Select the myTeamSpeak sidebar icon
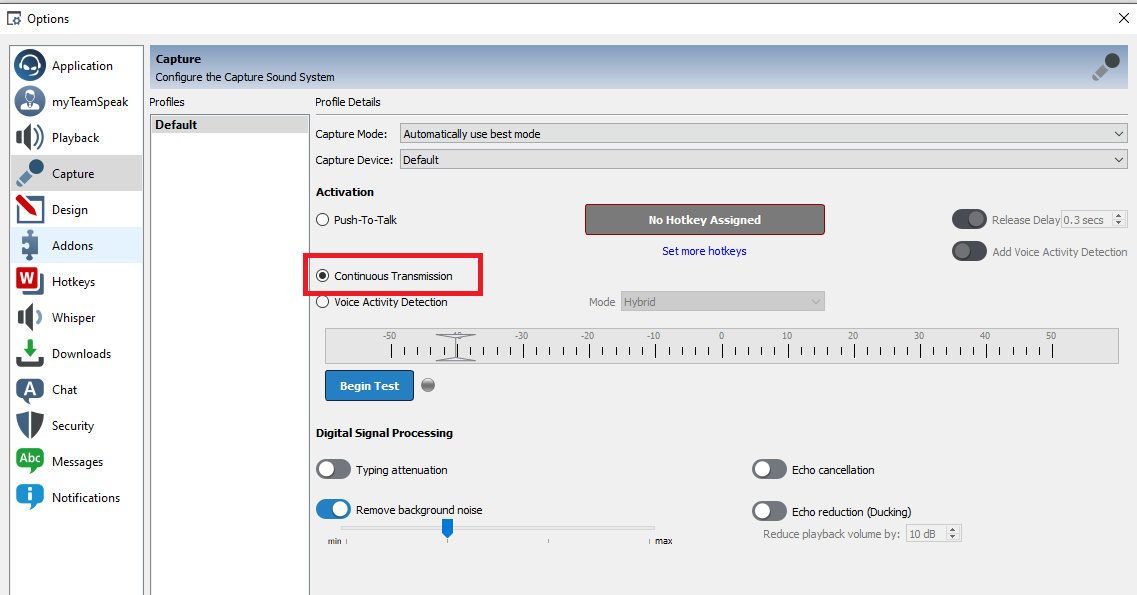 coord(30,102)
